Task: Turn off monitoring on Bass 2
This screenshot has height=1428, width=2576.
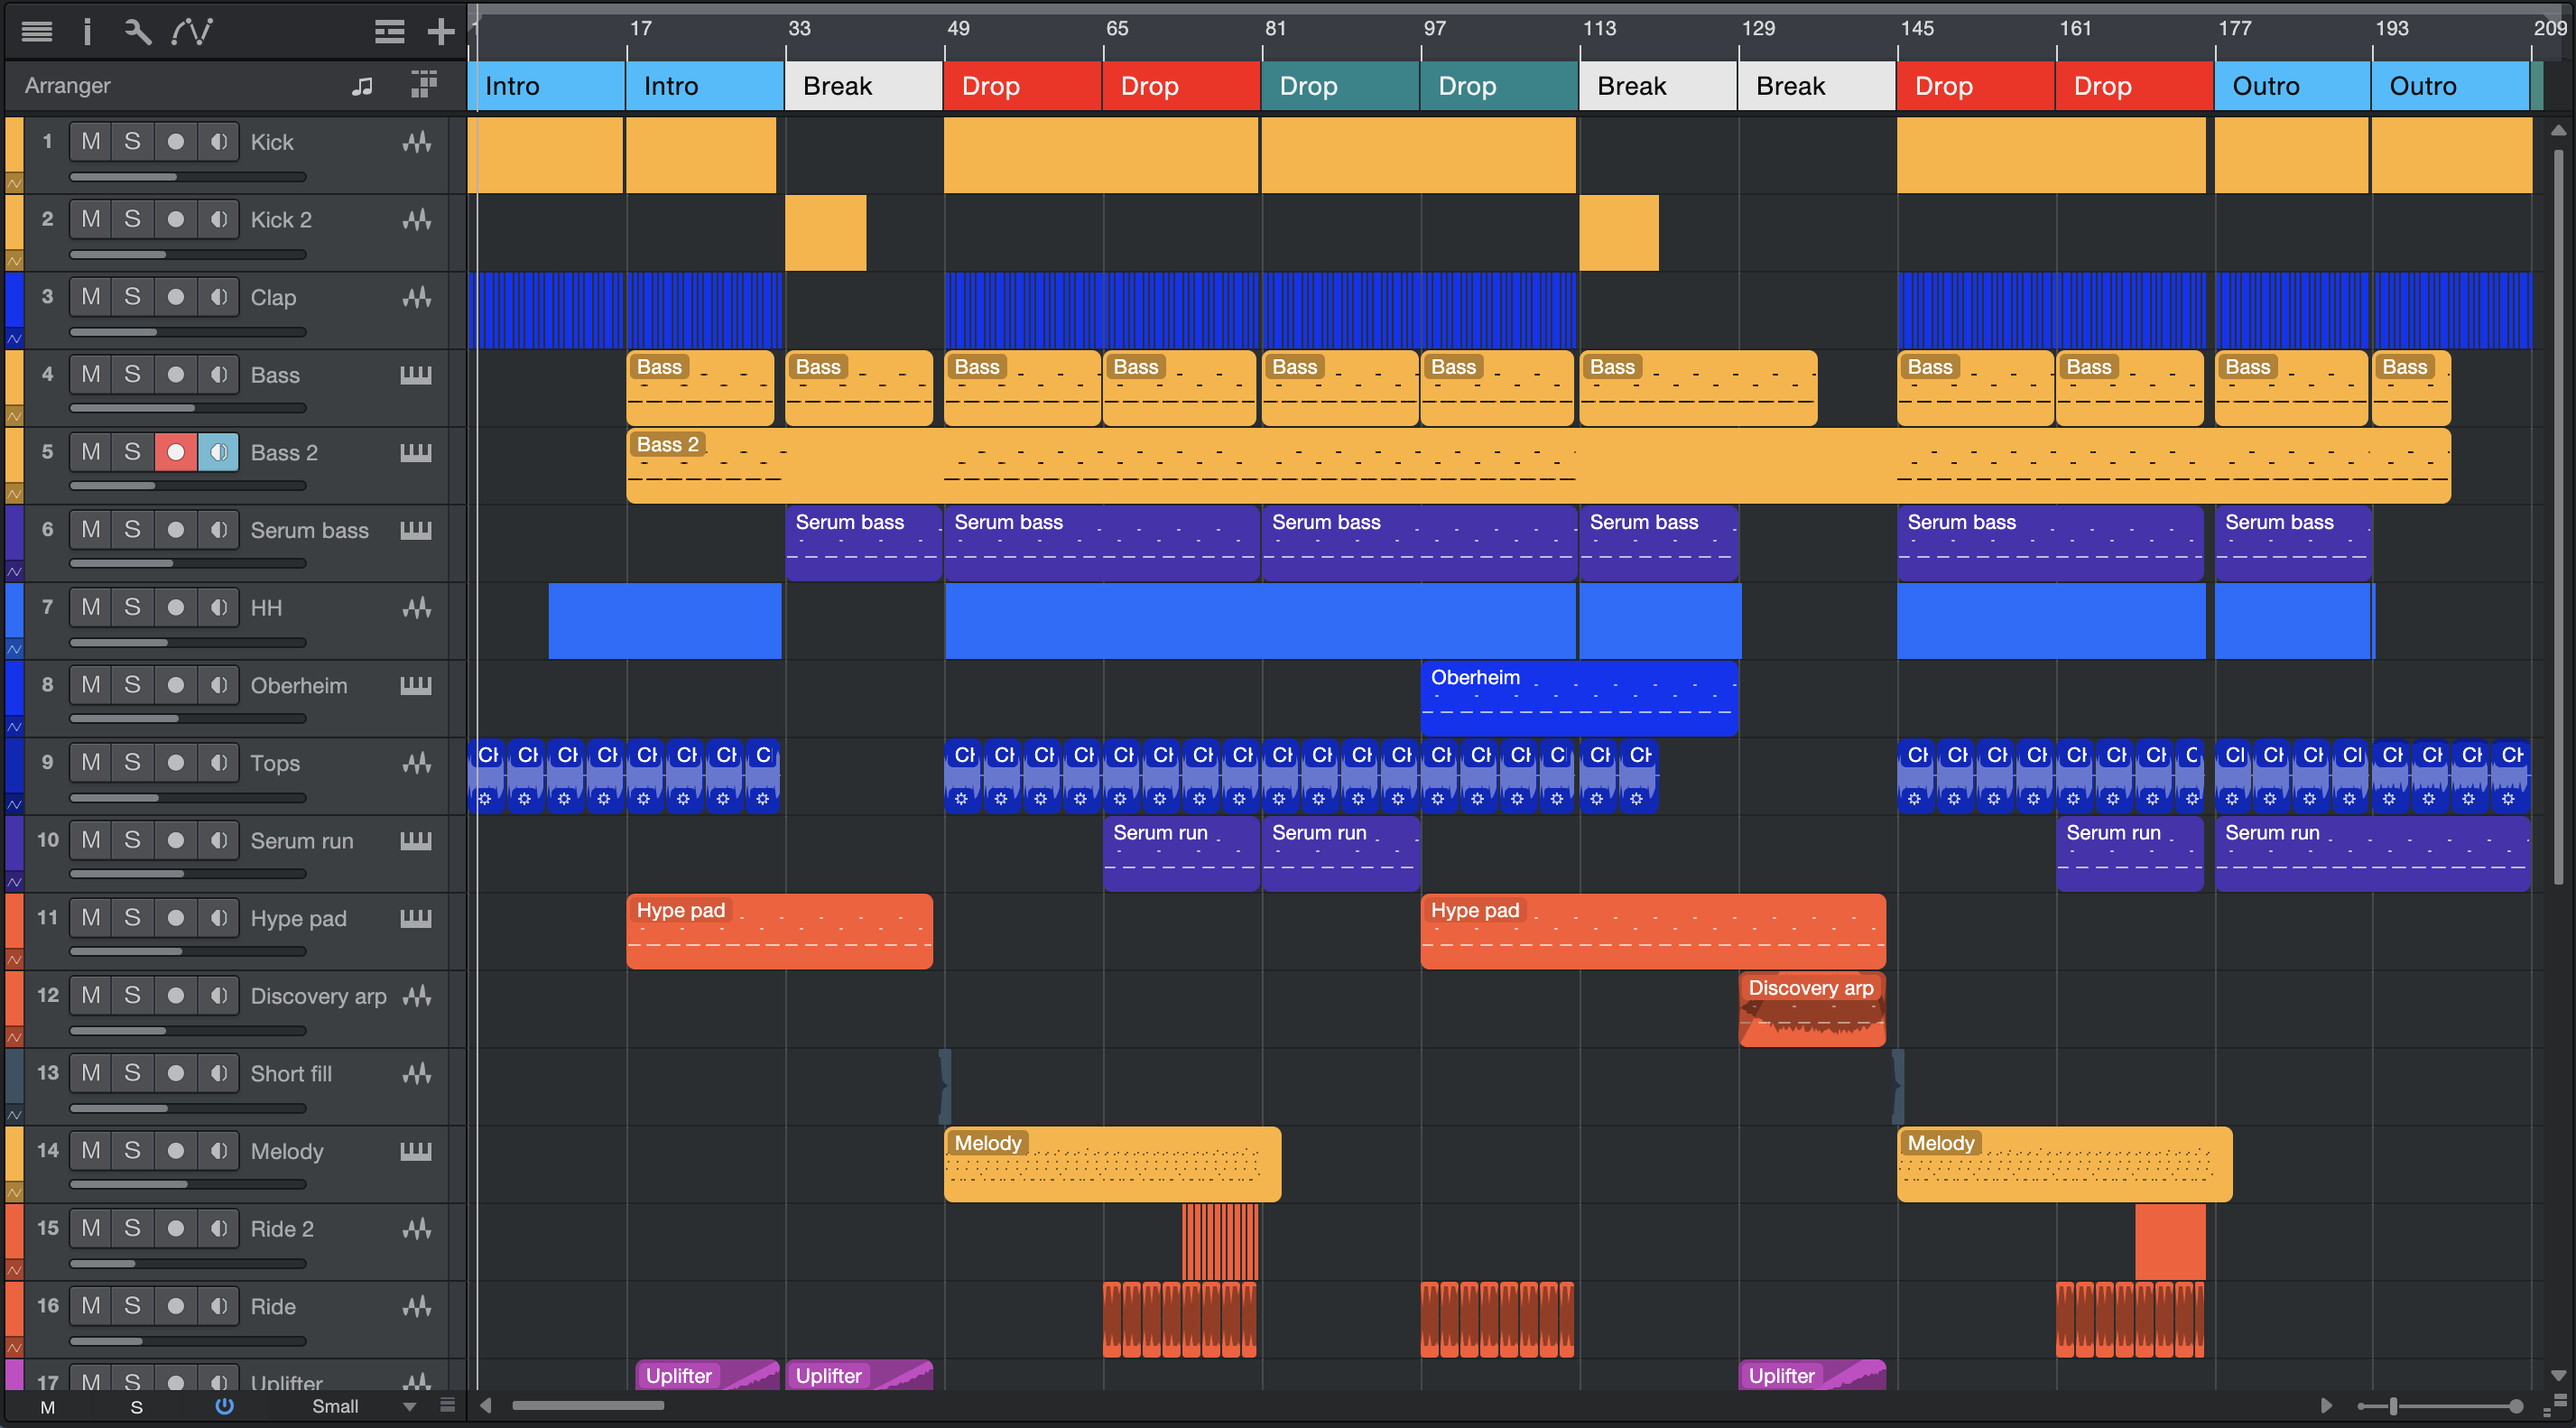Action: tap(218, 453)
